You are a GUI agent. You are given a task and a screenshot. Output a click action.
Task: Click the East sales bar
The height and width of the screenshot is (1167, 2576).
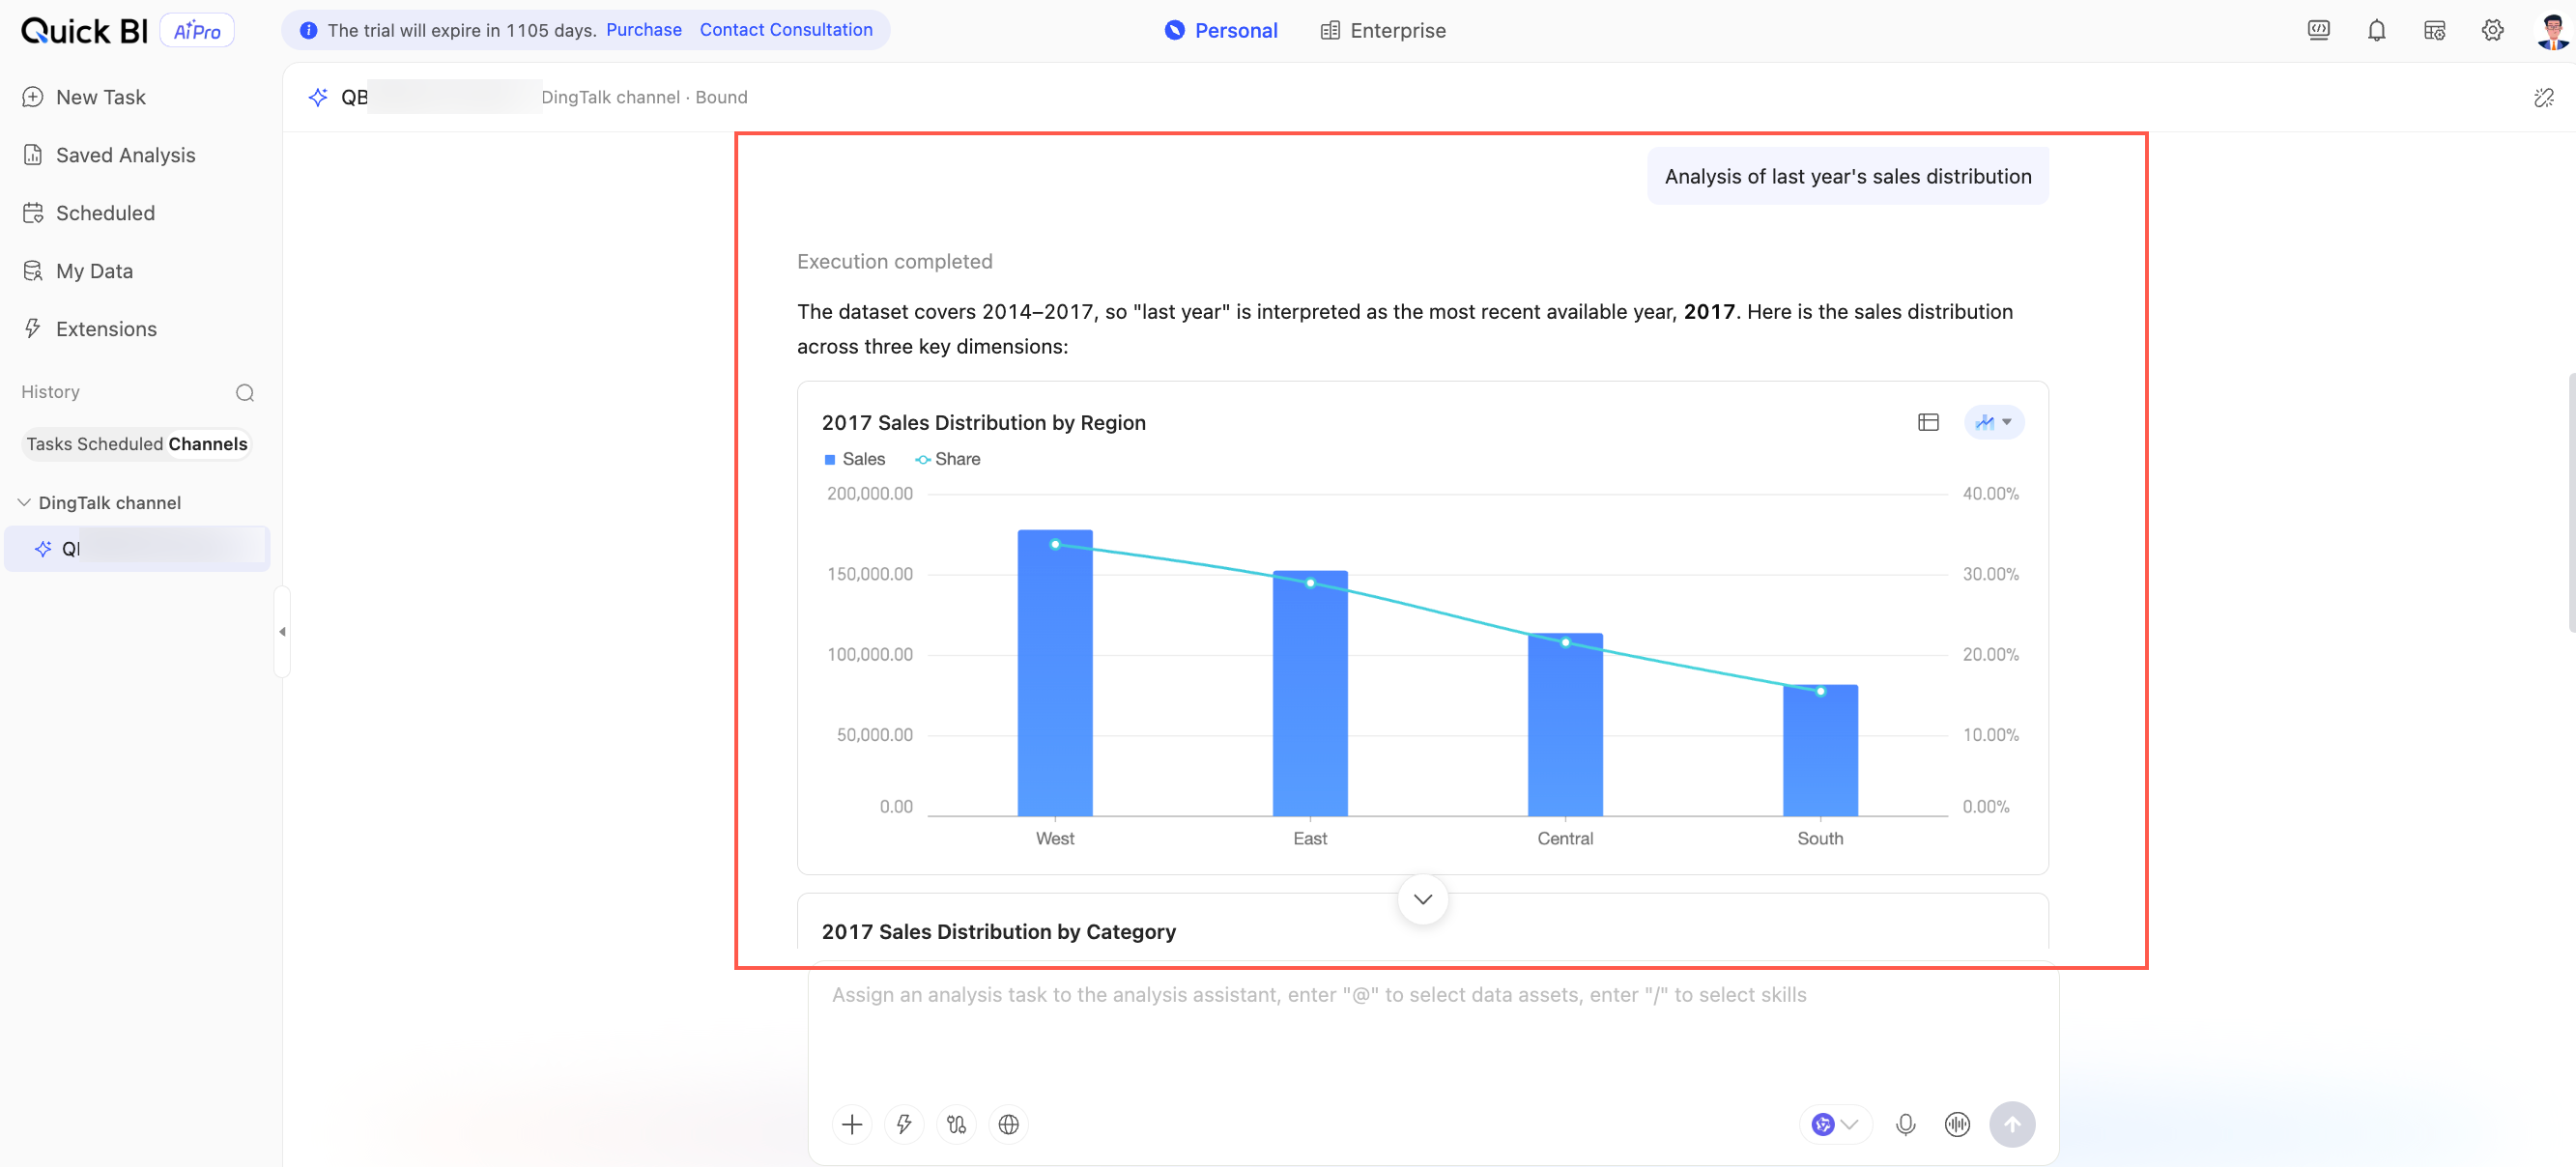pyautogui.click(x=1310, y=694)
